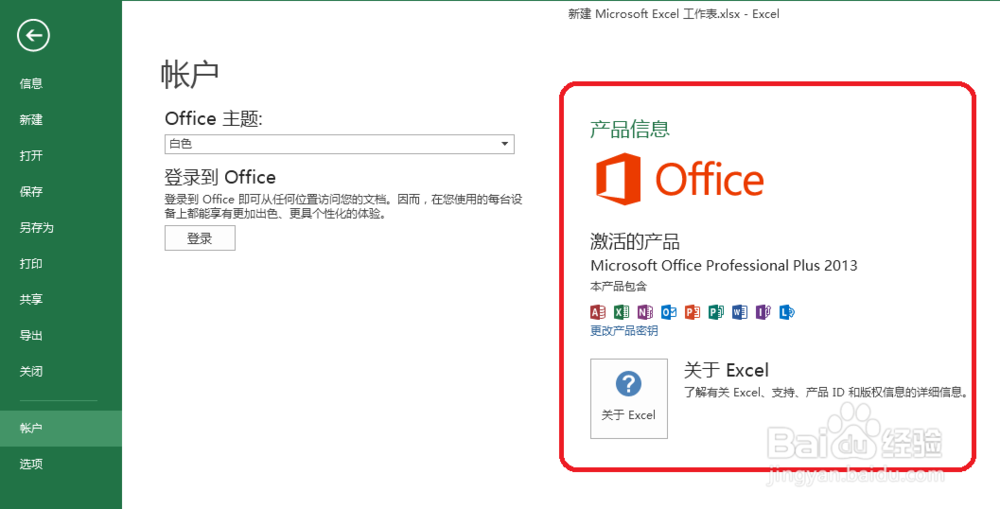Open the Office 主题 dropdown

coord(339,144)
